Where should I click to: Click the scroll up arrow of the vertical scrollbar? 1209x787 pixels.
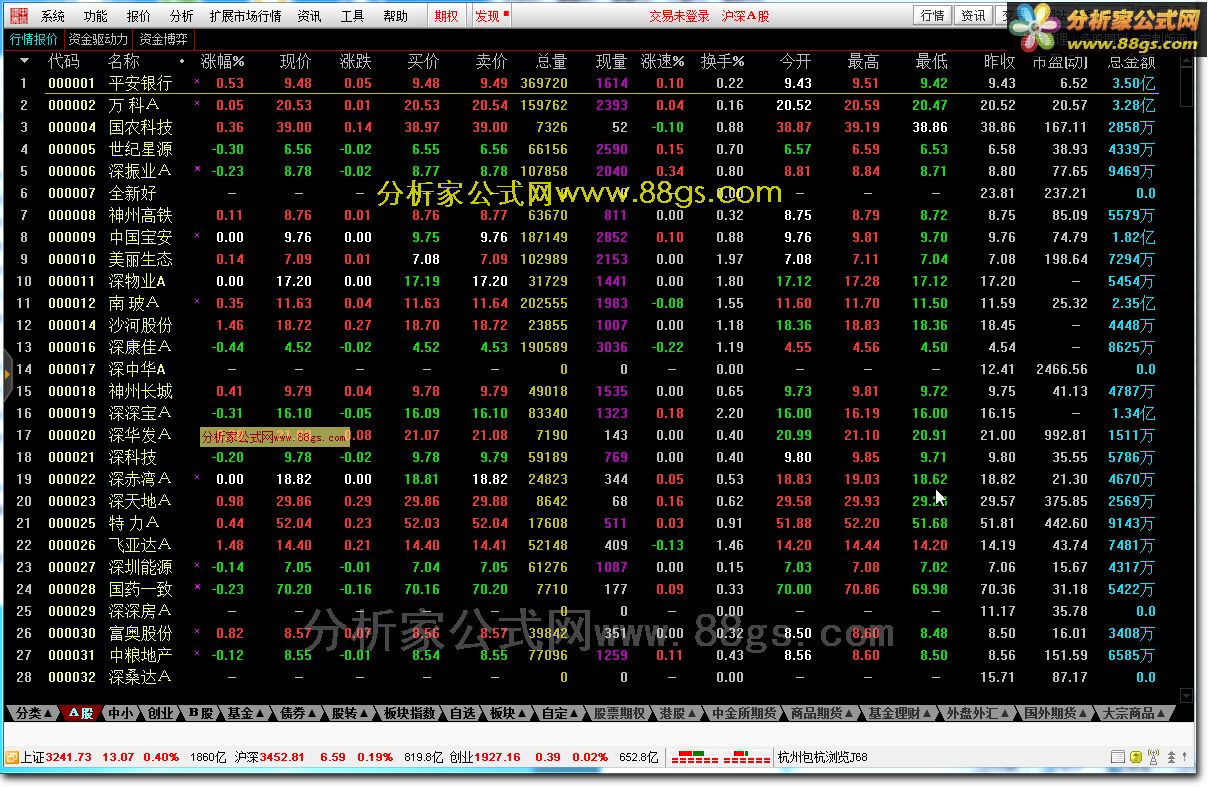(x=1186, y=60)
